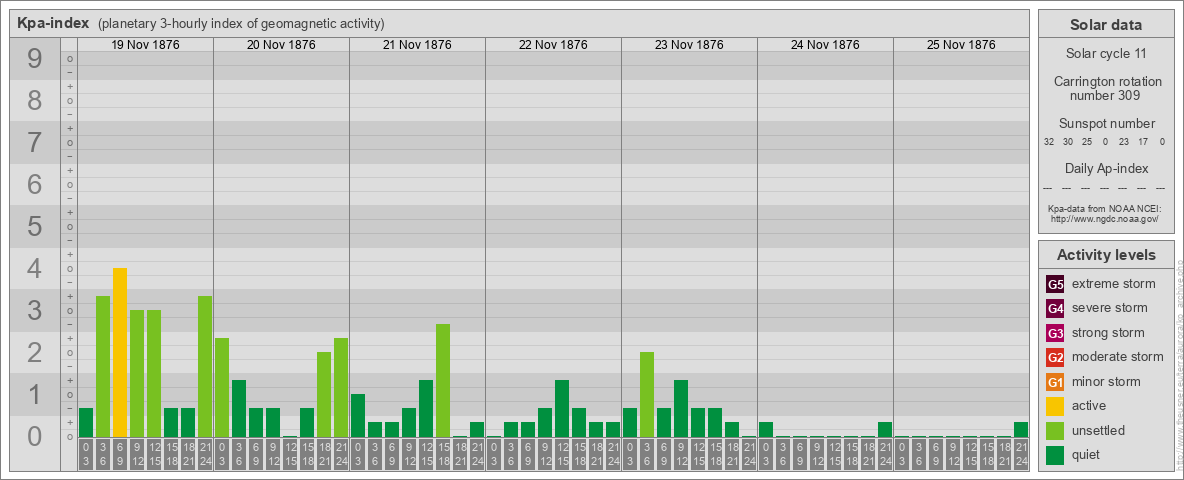Select the 21 Nov 1876 date header

click(x=418, y=45)
